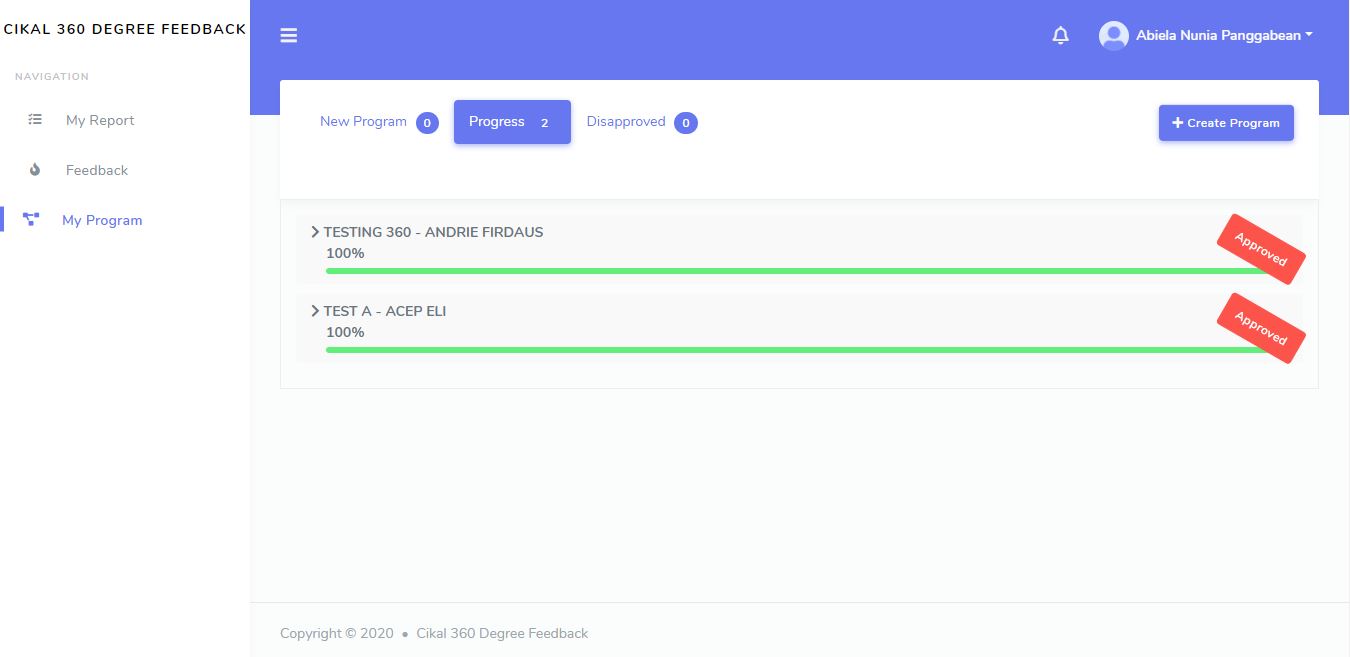Viewport: 1350px width, 657px height.
Task: Click the Approved ribbon on TEST A
Action: click(x=1260, y=328)
